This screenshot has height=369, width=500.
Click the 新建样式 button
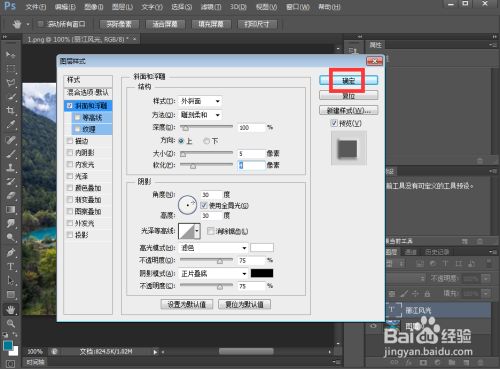click(x=349, y=110)
